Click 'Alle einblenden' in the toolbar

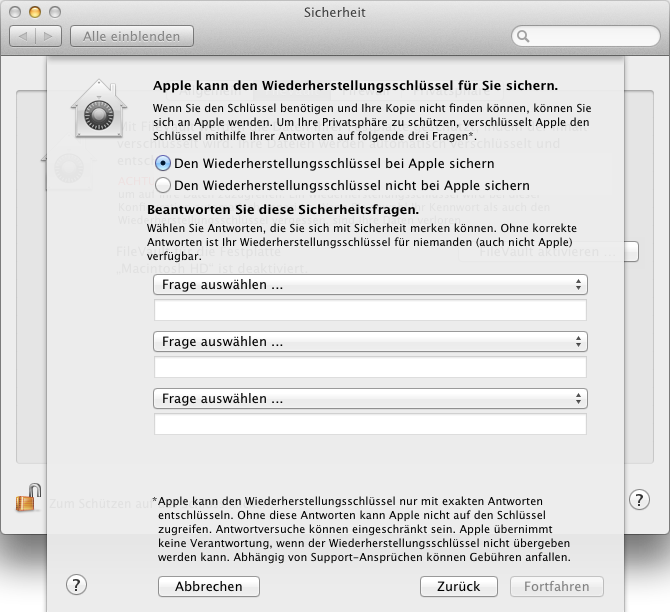tap(132, 36)
